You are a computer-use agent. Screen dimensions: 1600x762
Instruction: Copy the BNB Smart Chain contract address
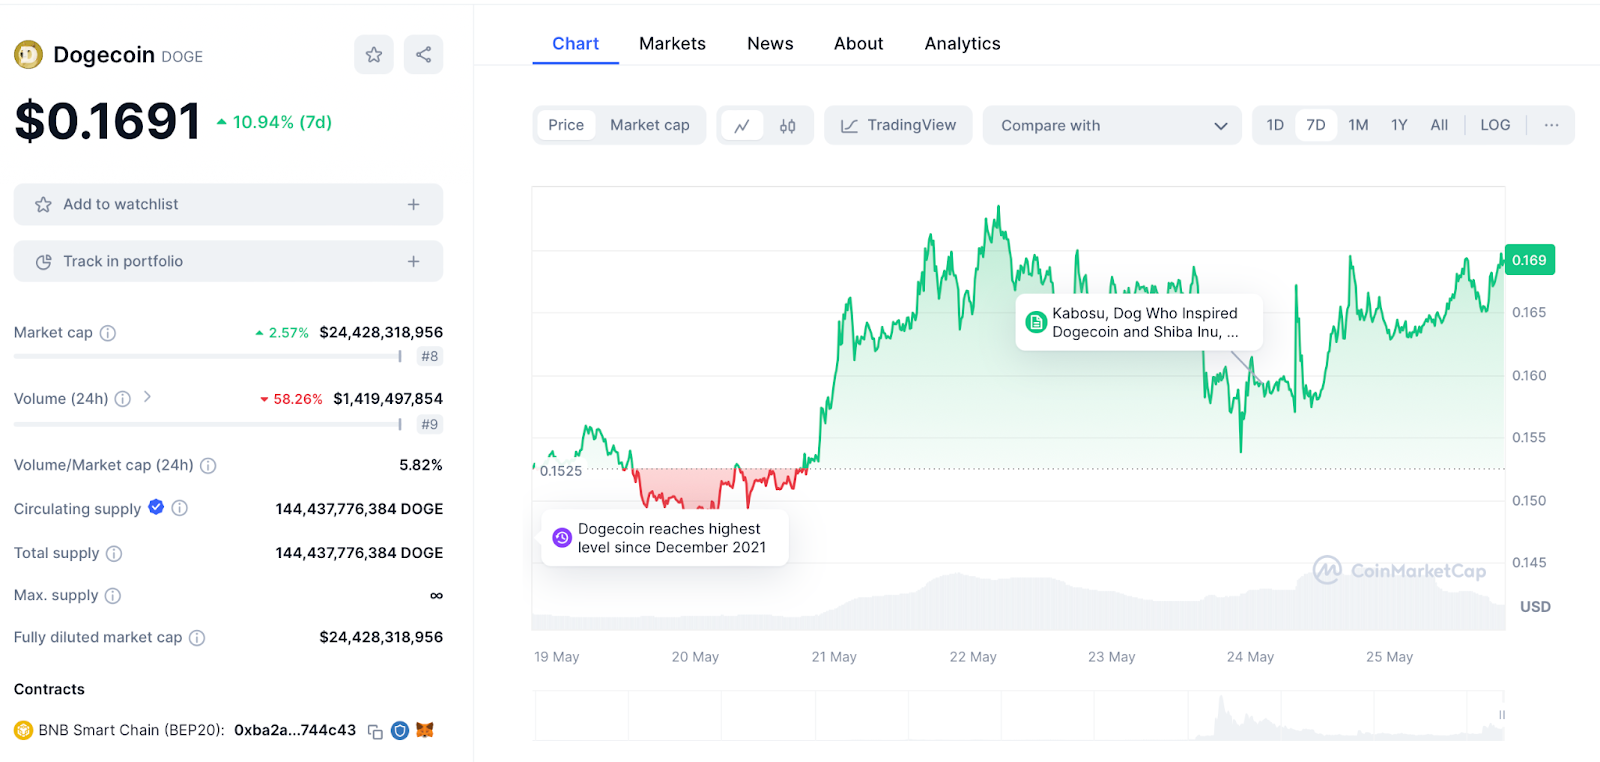(375, 732)
